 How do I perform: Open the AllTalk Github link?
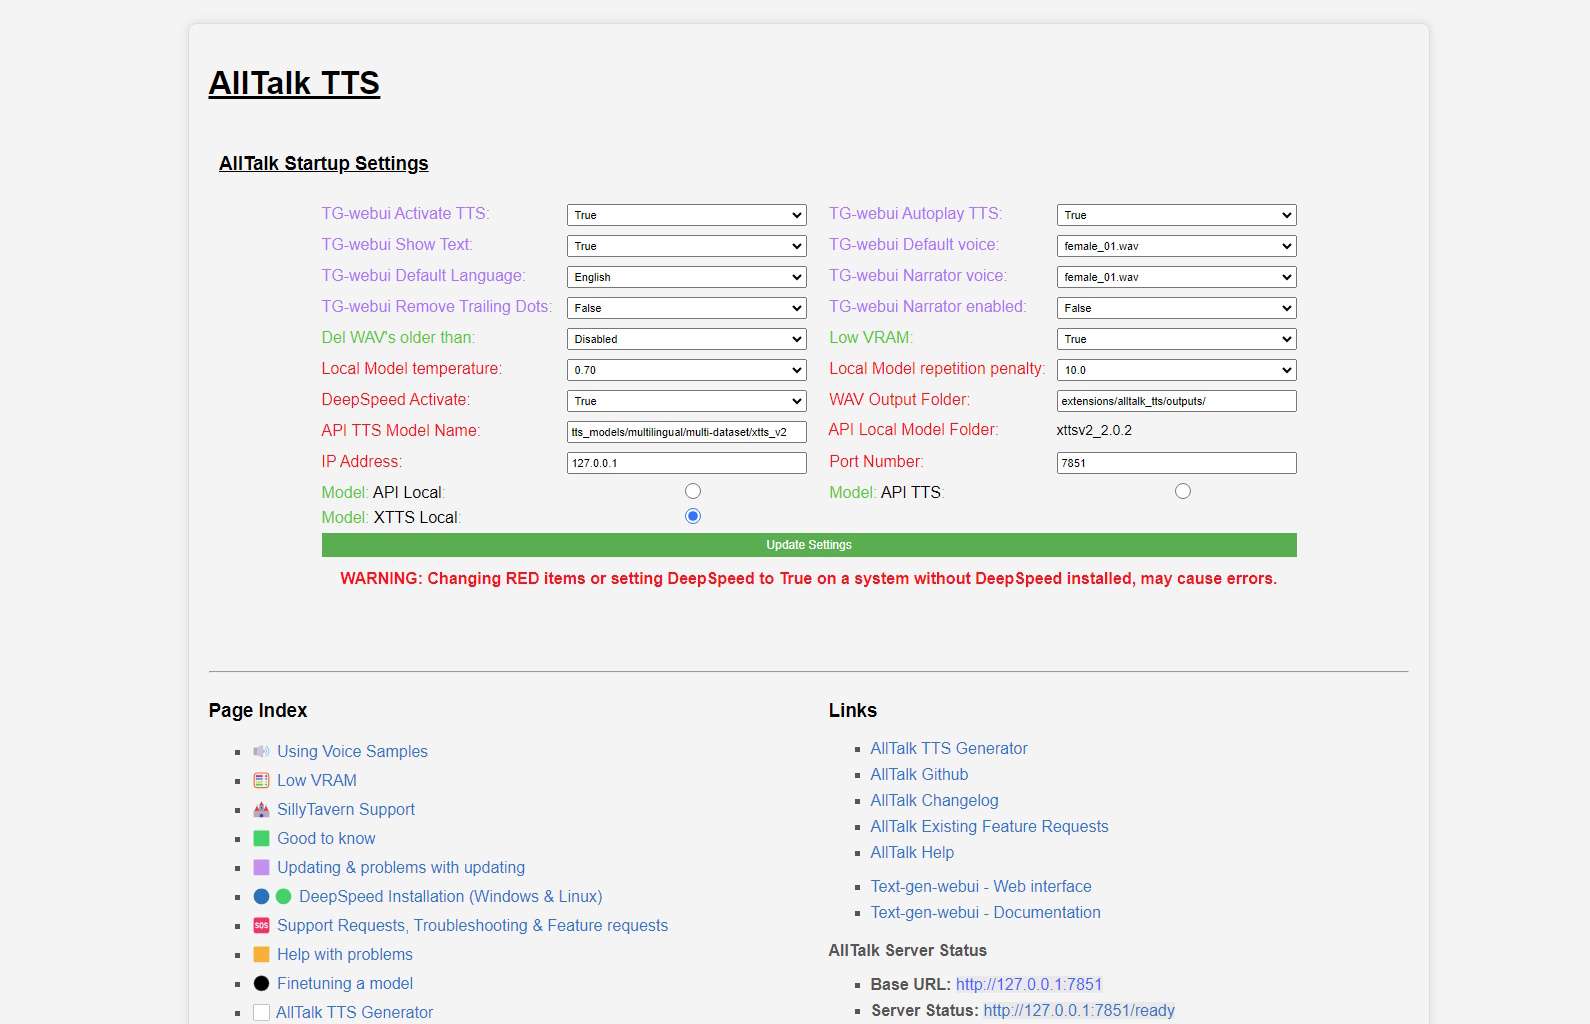[919, 774]
